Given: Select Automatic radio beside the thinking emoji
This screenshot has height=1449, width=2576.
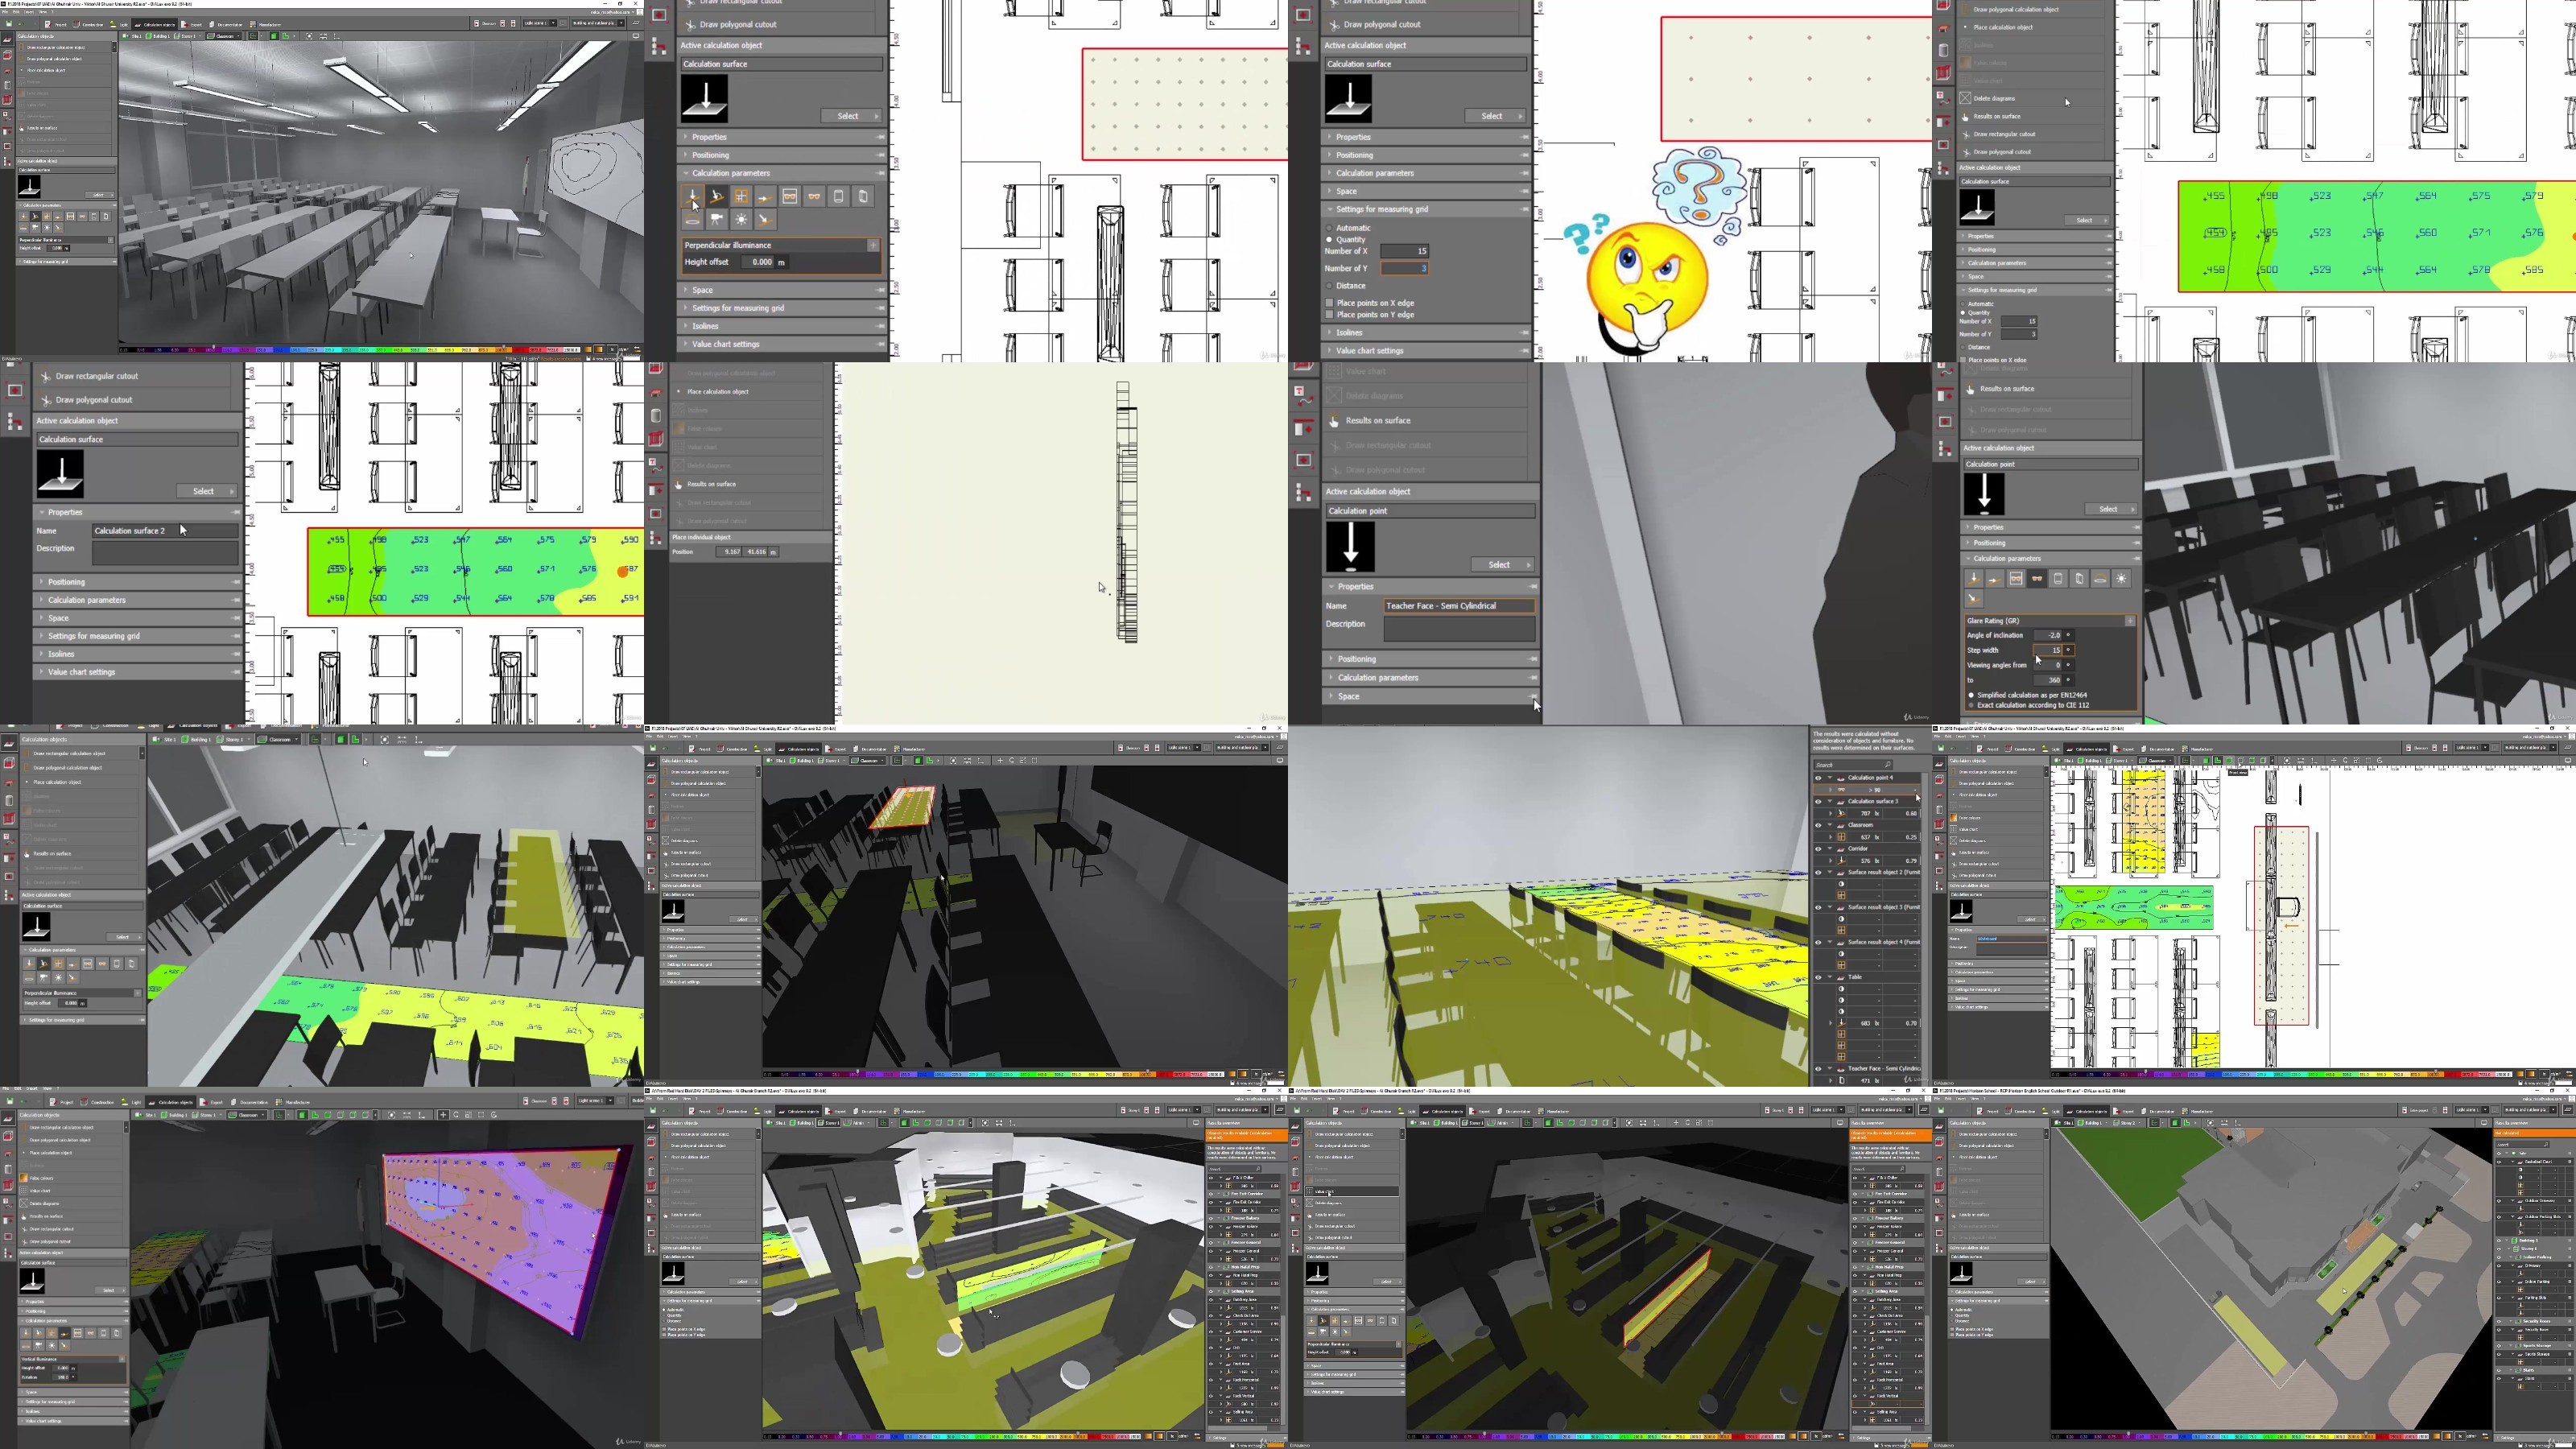Looking at the screenshot, I should [1329, 228].
